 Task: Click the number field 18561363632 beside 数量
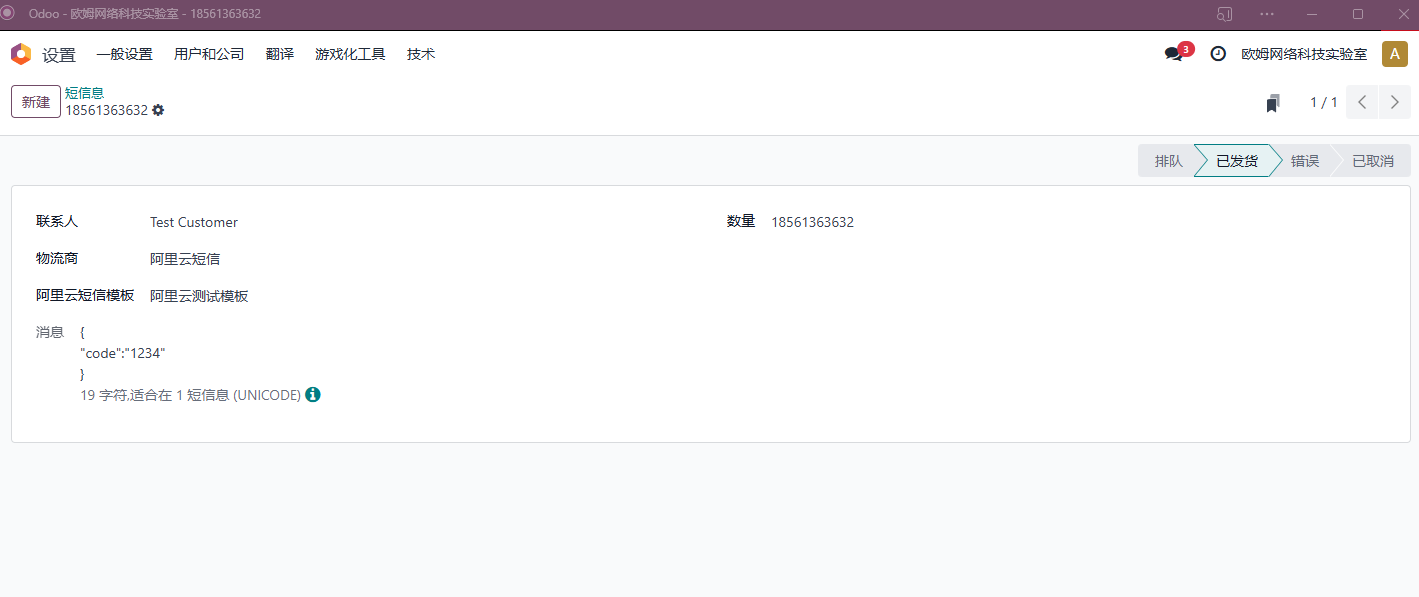coord(813,222)
